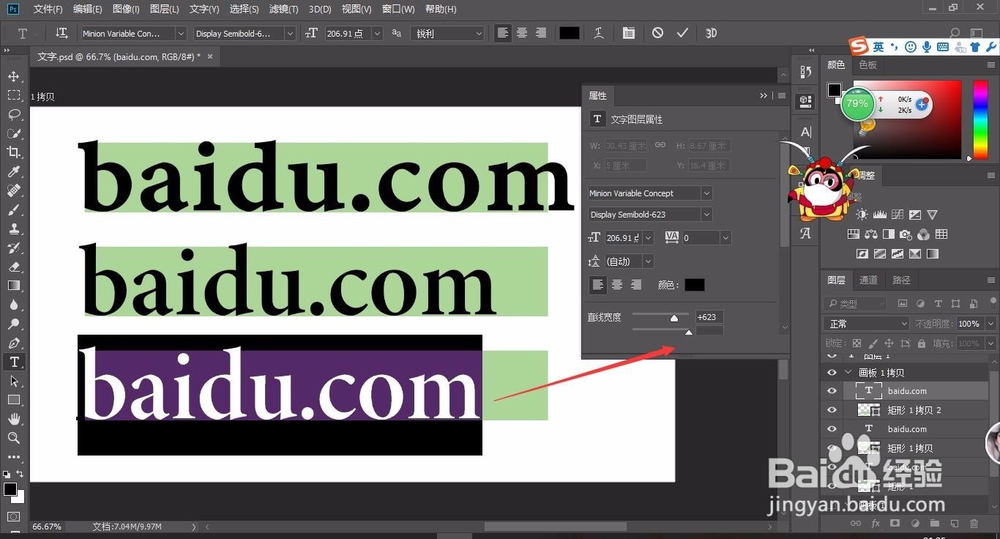Image resolution: width=1000 pixels, height=539 pixels.
Task: Hide the 画板 1 拷贝 artboard group
Action: tap(832, 373)
